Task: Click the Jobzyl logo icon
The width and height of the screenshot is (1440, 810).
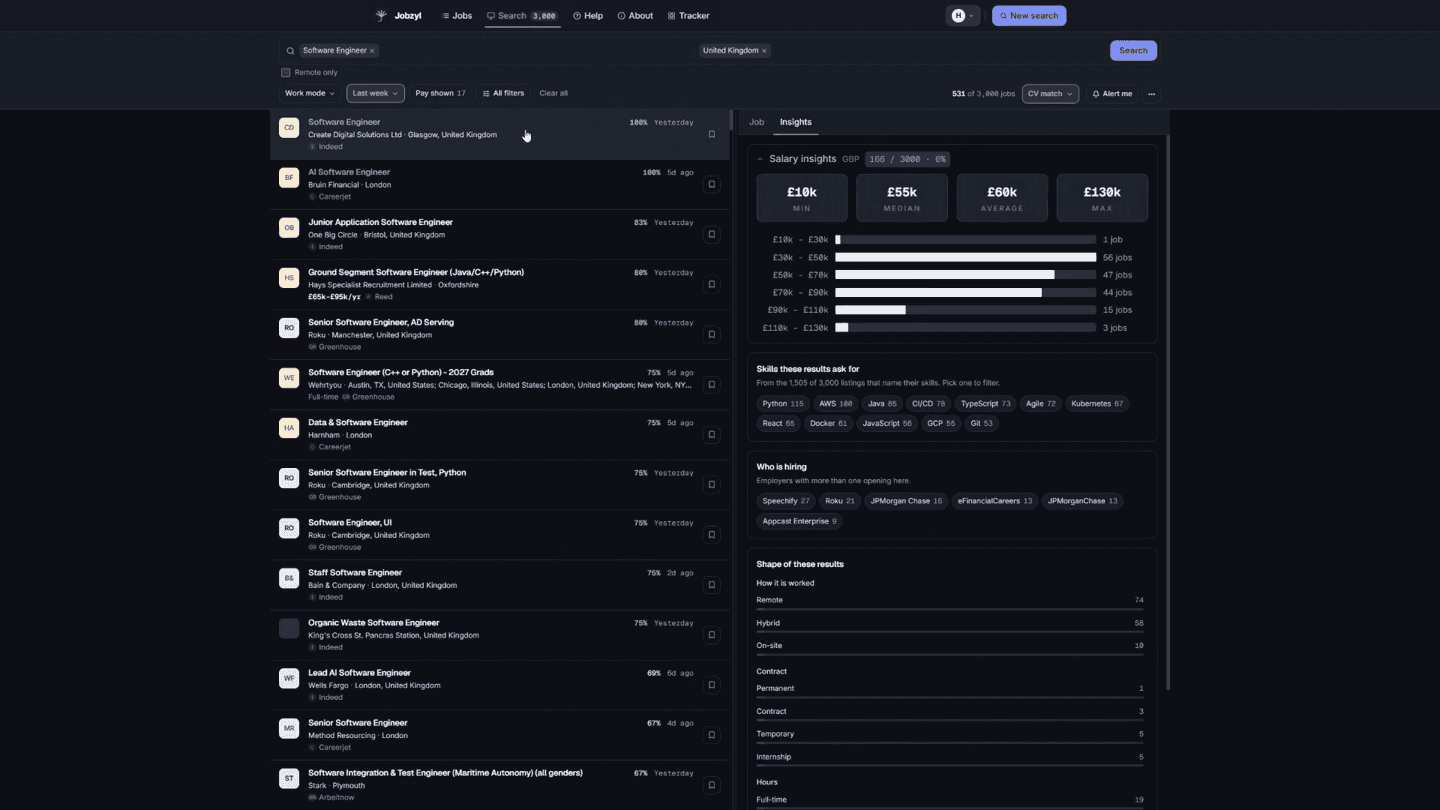Action: (381, 16)
